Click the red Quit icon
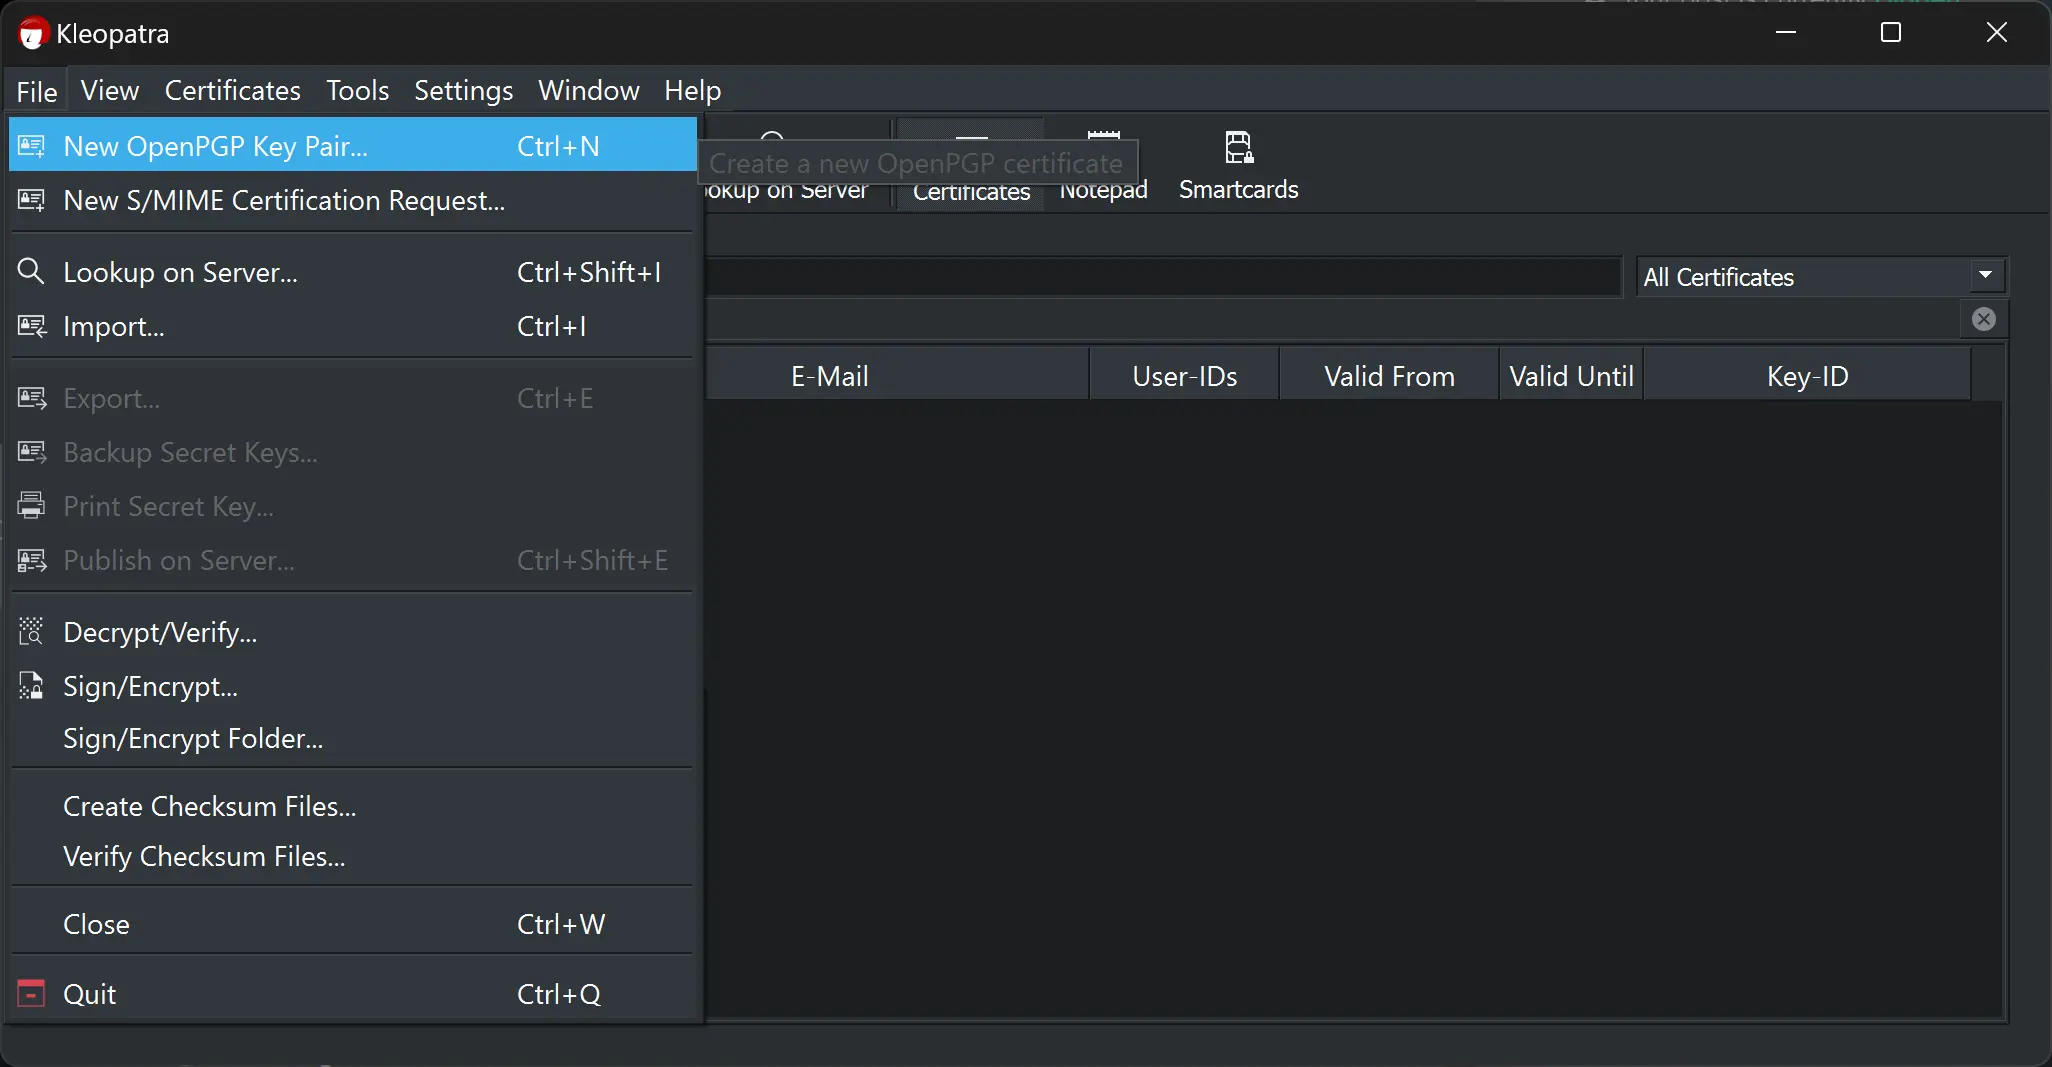The width and height of the screenshot is (2052, 1067). click(x=31, y=994)
